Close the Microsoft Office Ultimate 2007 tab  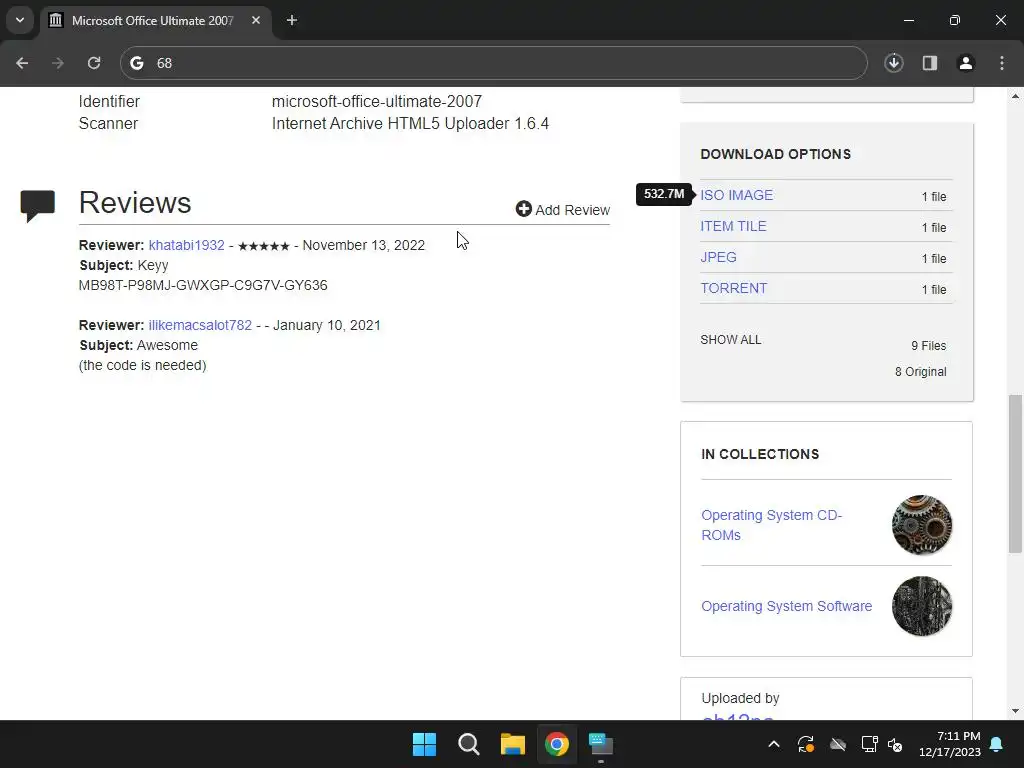coord(256,20)
